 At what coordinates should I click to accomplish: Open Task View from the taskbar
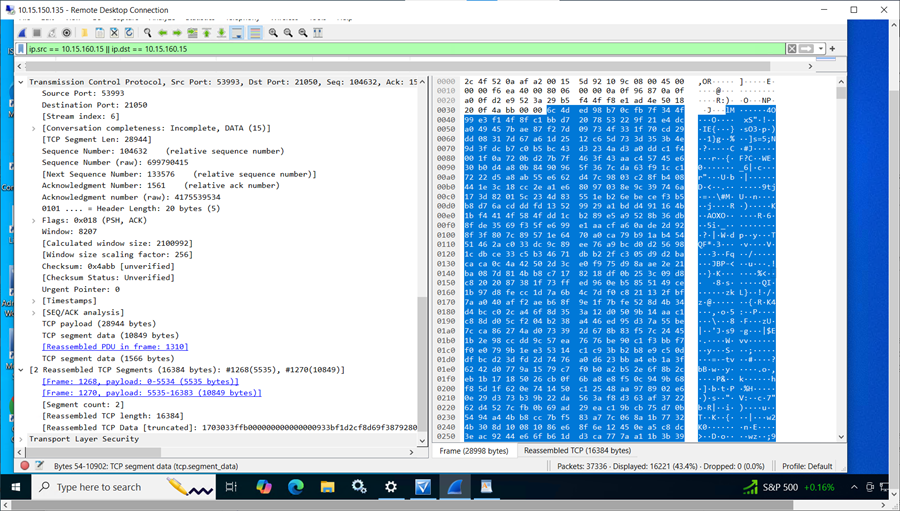point(231,487)
